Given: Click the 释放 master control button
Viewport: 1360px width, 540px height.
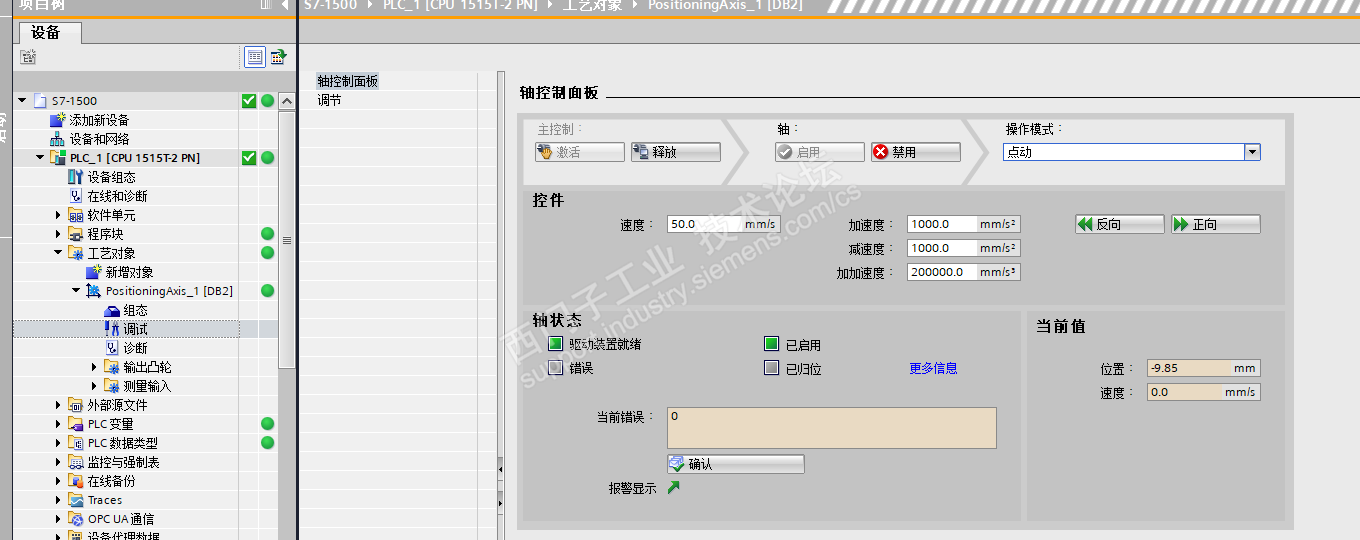Looking at the screenshot, I should [x=675, y=152].
